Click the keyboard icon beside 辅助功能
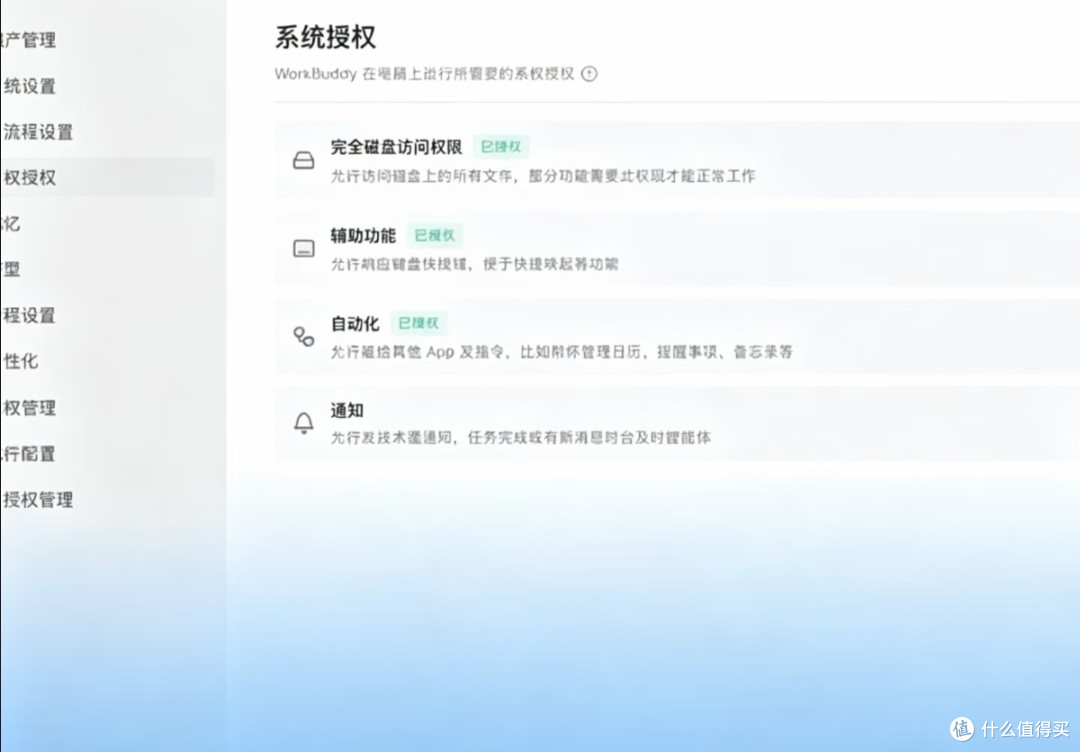This screenshot has height=752, width=1080. [x=304, y=249]
